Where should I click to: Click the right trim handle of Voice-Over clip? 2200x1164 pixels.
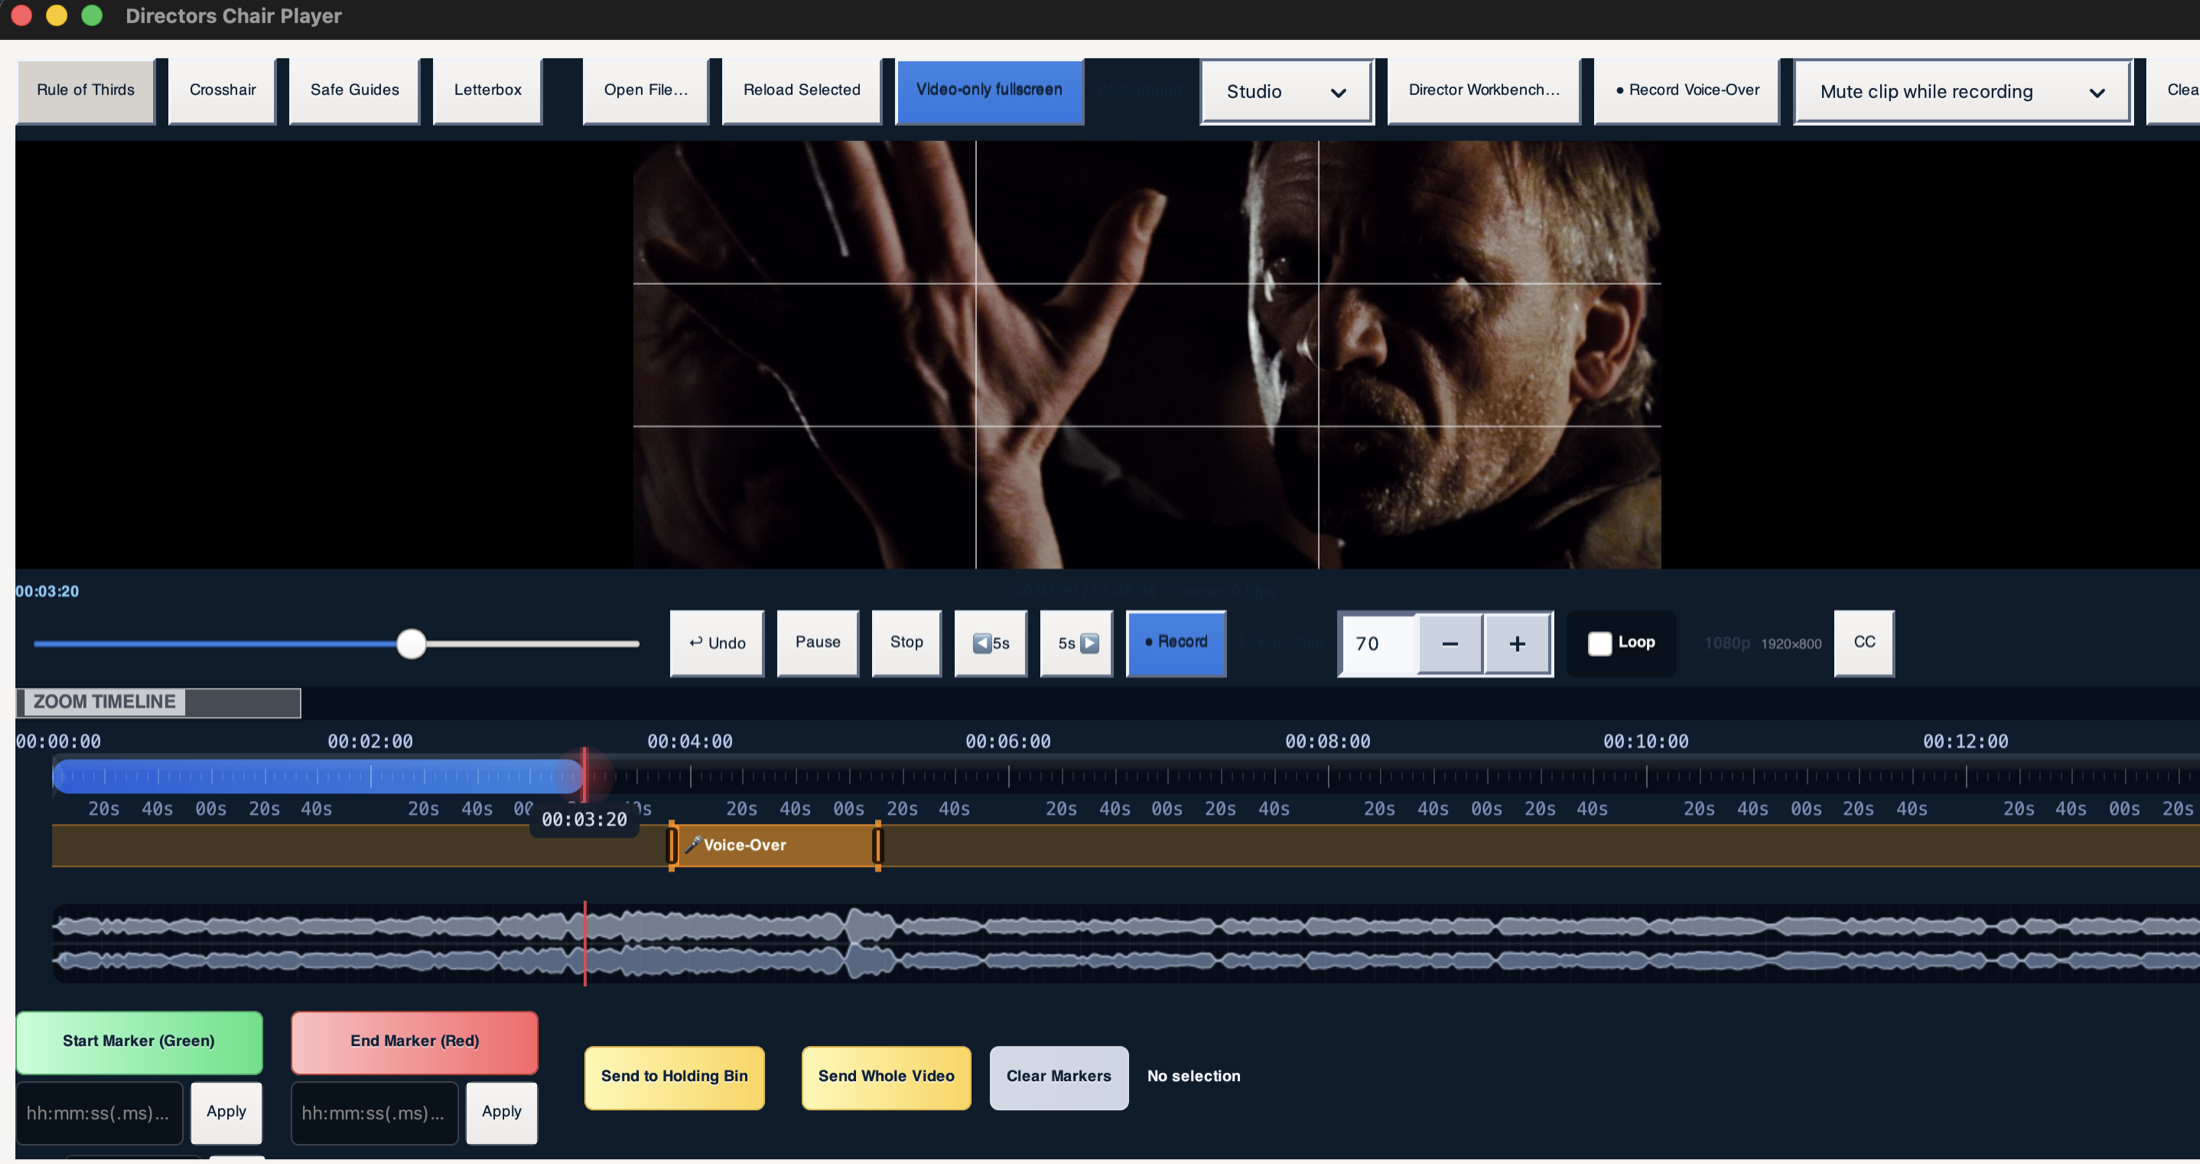click(878, 846)
